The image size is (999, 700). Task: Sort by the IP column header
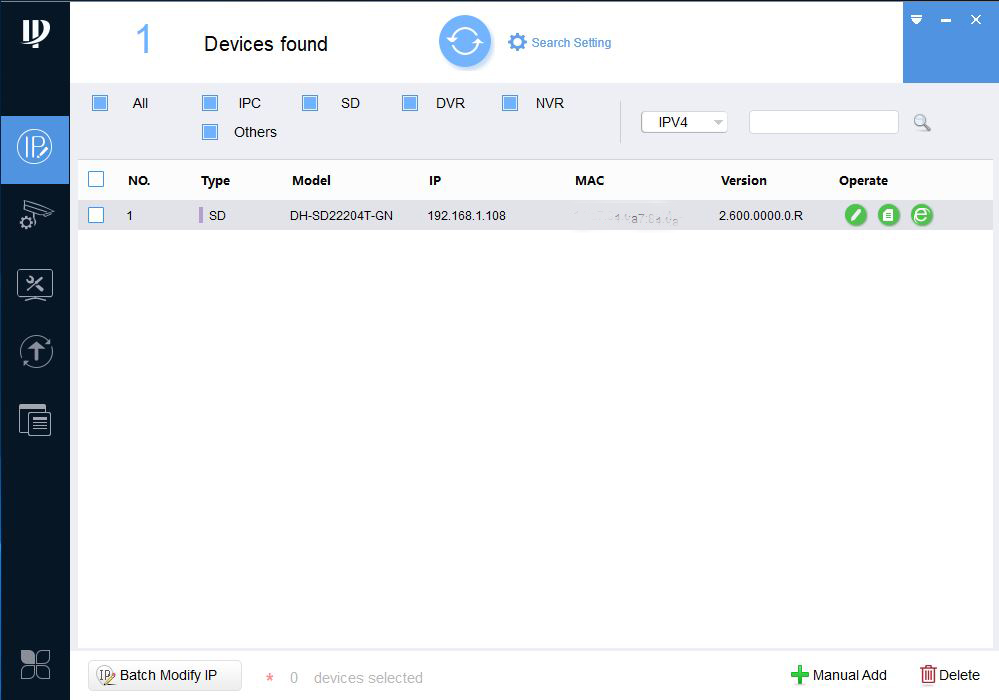[x=435, y=180]
